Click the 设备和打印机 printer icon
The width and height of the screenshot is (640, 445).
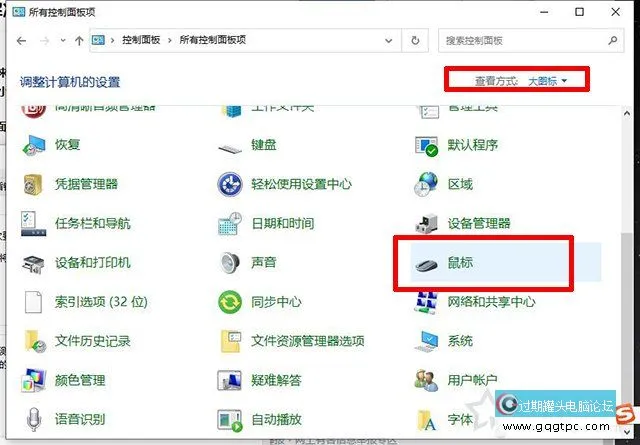click(x=33, y=264)
